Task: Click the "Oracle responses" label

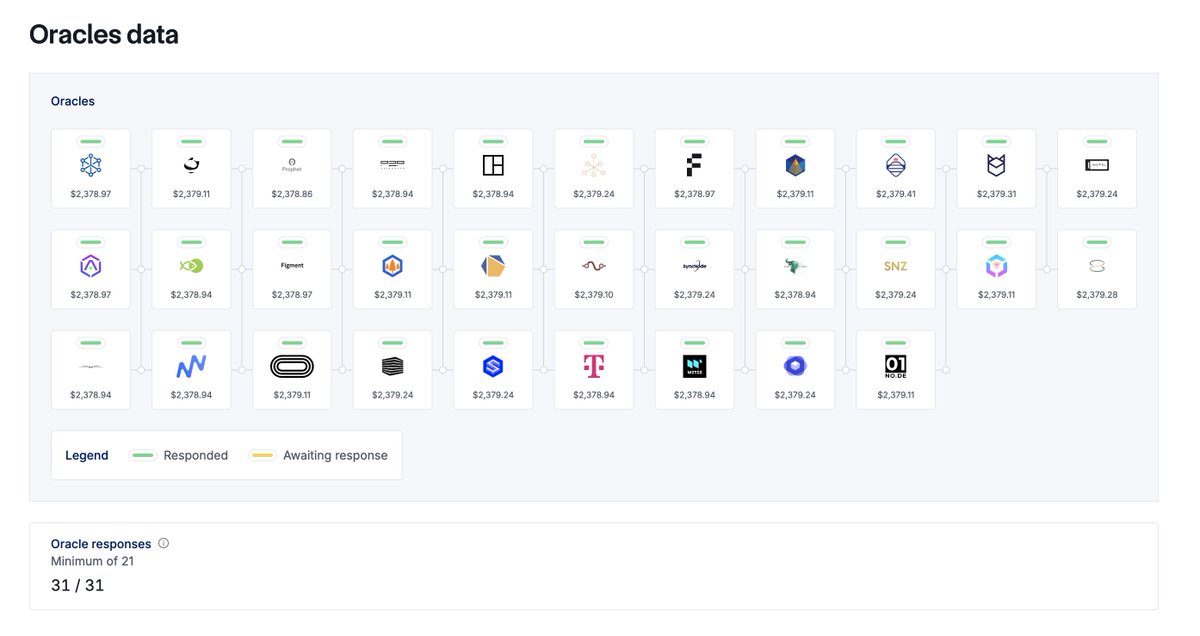Action: (101, 544)
